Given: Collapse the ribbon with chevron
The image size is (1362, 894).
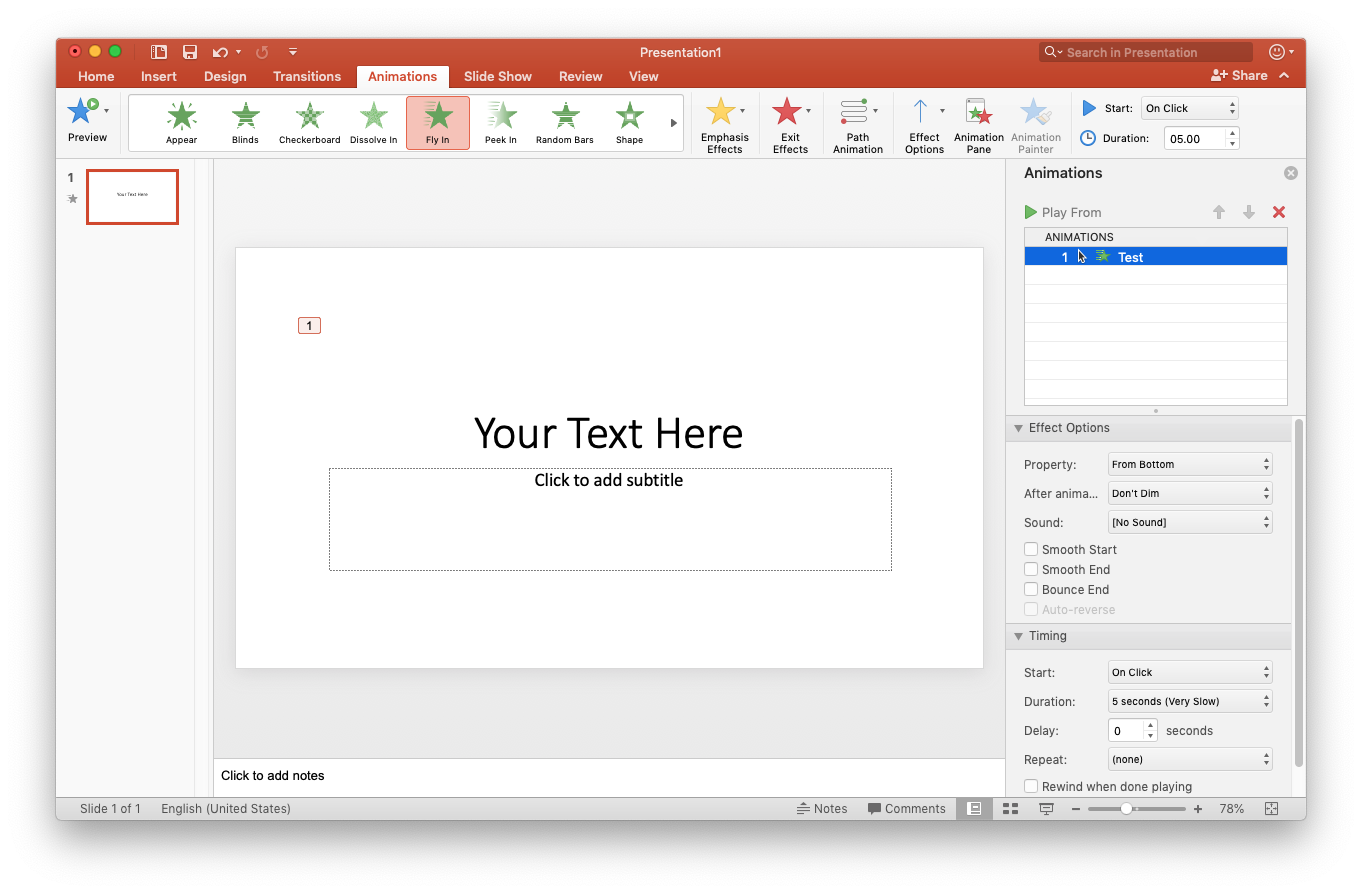Looking at the screenshot, I should (x=1285, y=75).
